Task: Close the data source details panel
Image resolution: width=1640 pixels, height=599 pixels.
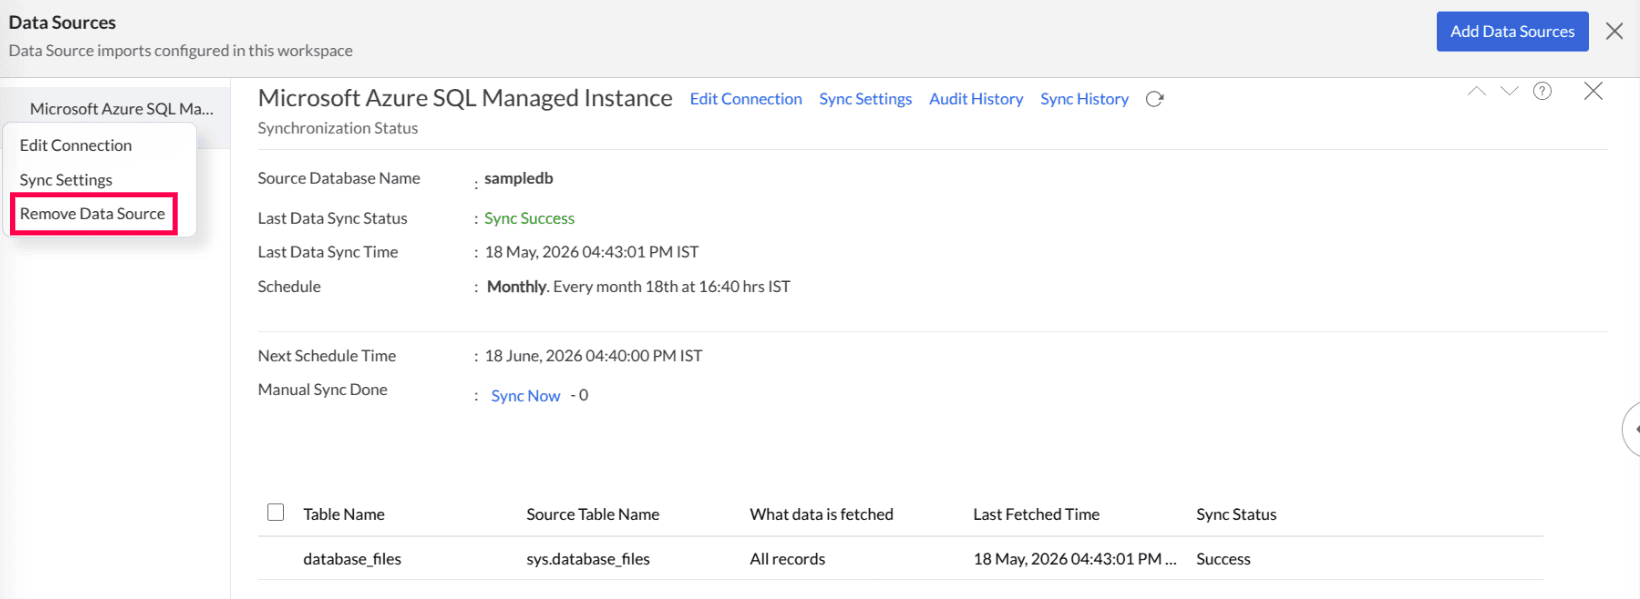Action: point(1593,91)
